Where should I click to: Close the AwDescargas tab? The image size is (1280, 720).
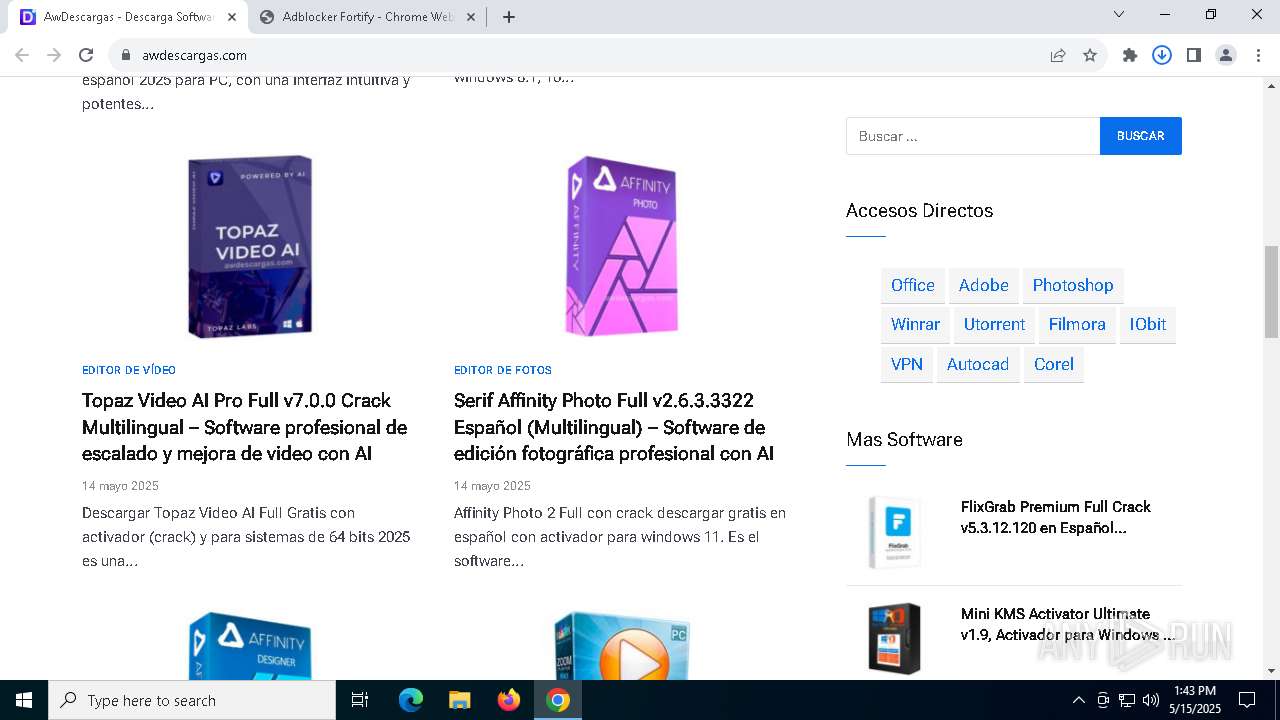point(231,16)
